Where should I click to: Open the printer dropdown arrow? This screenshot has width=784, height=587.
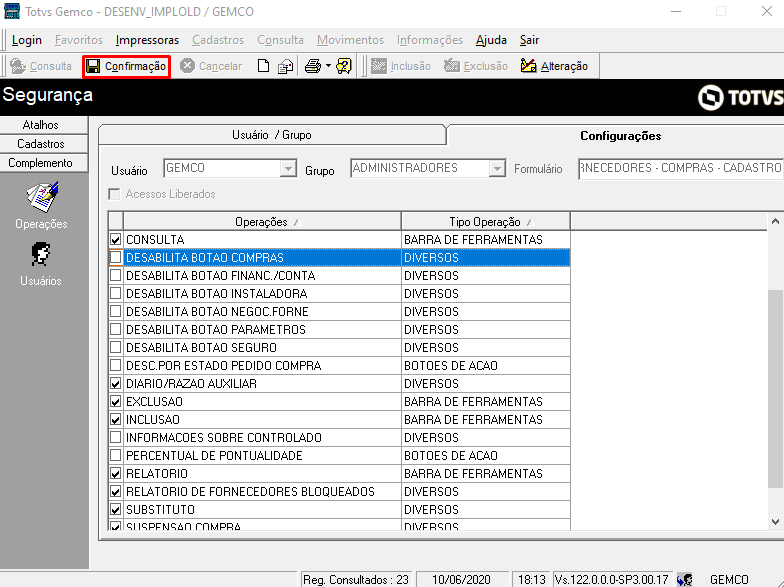pos(328,66)
